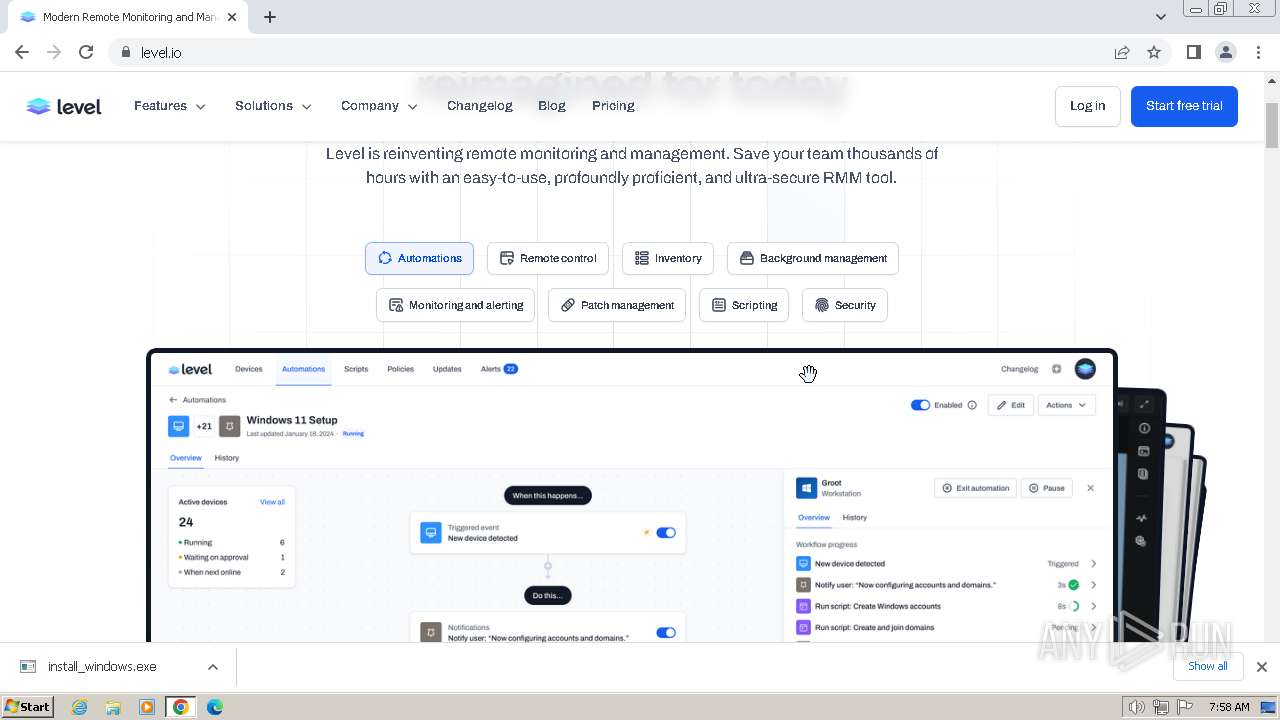Expand the Features menu in the header
The image size is (1280, 720).
tap(170, 106)
